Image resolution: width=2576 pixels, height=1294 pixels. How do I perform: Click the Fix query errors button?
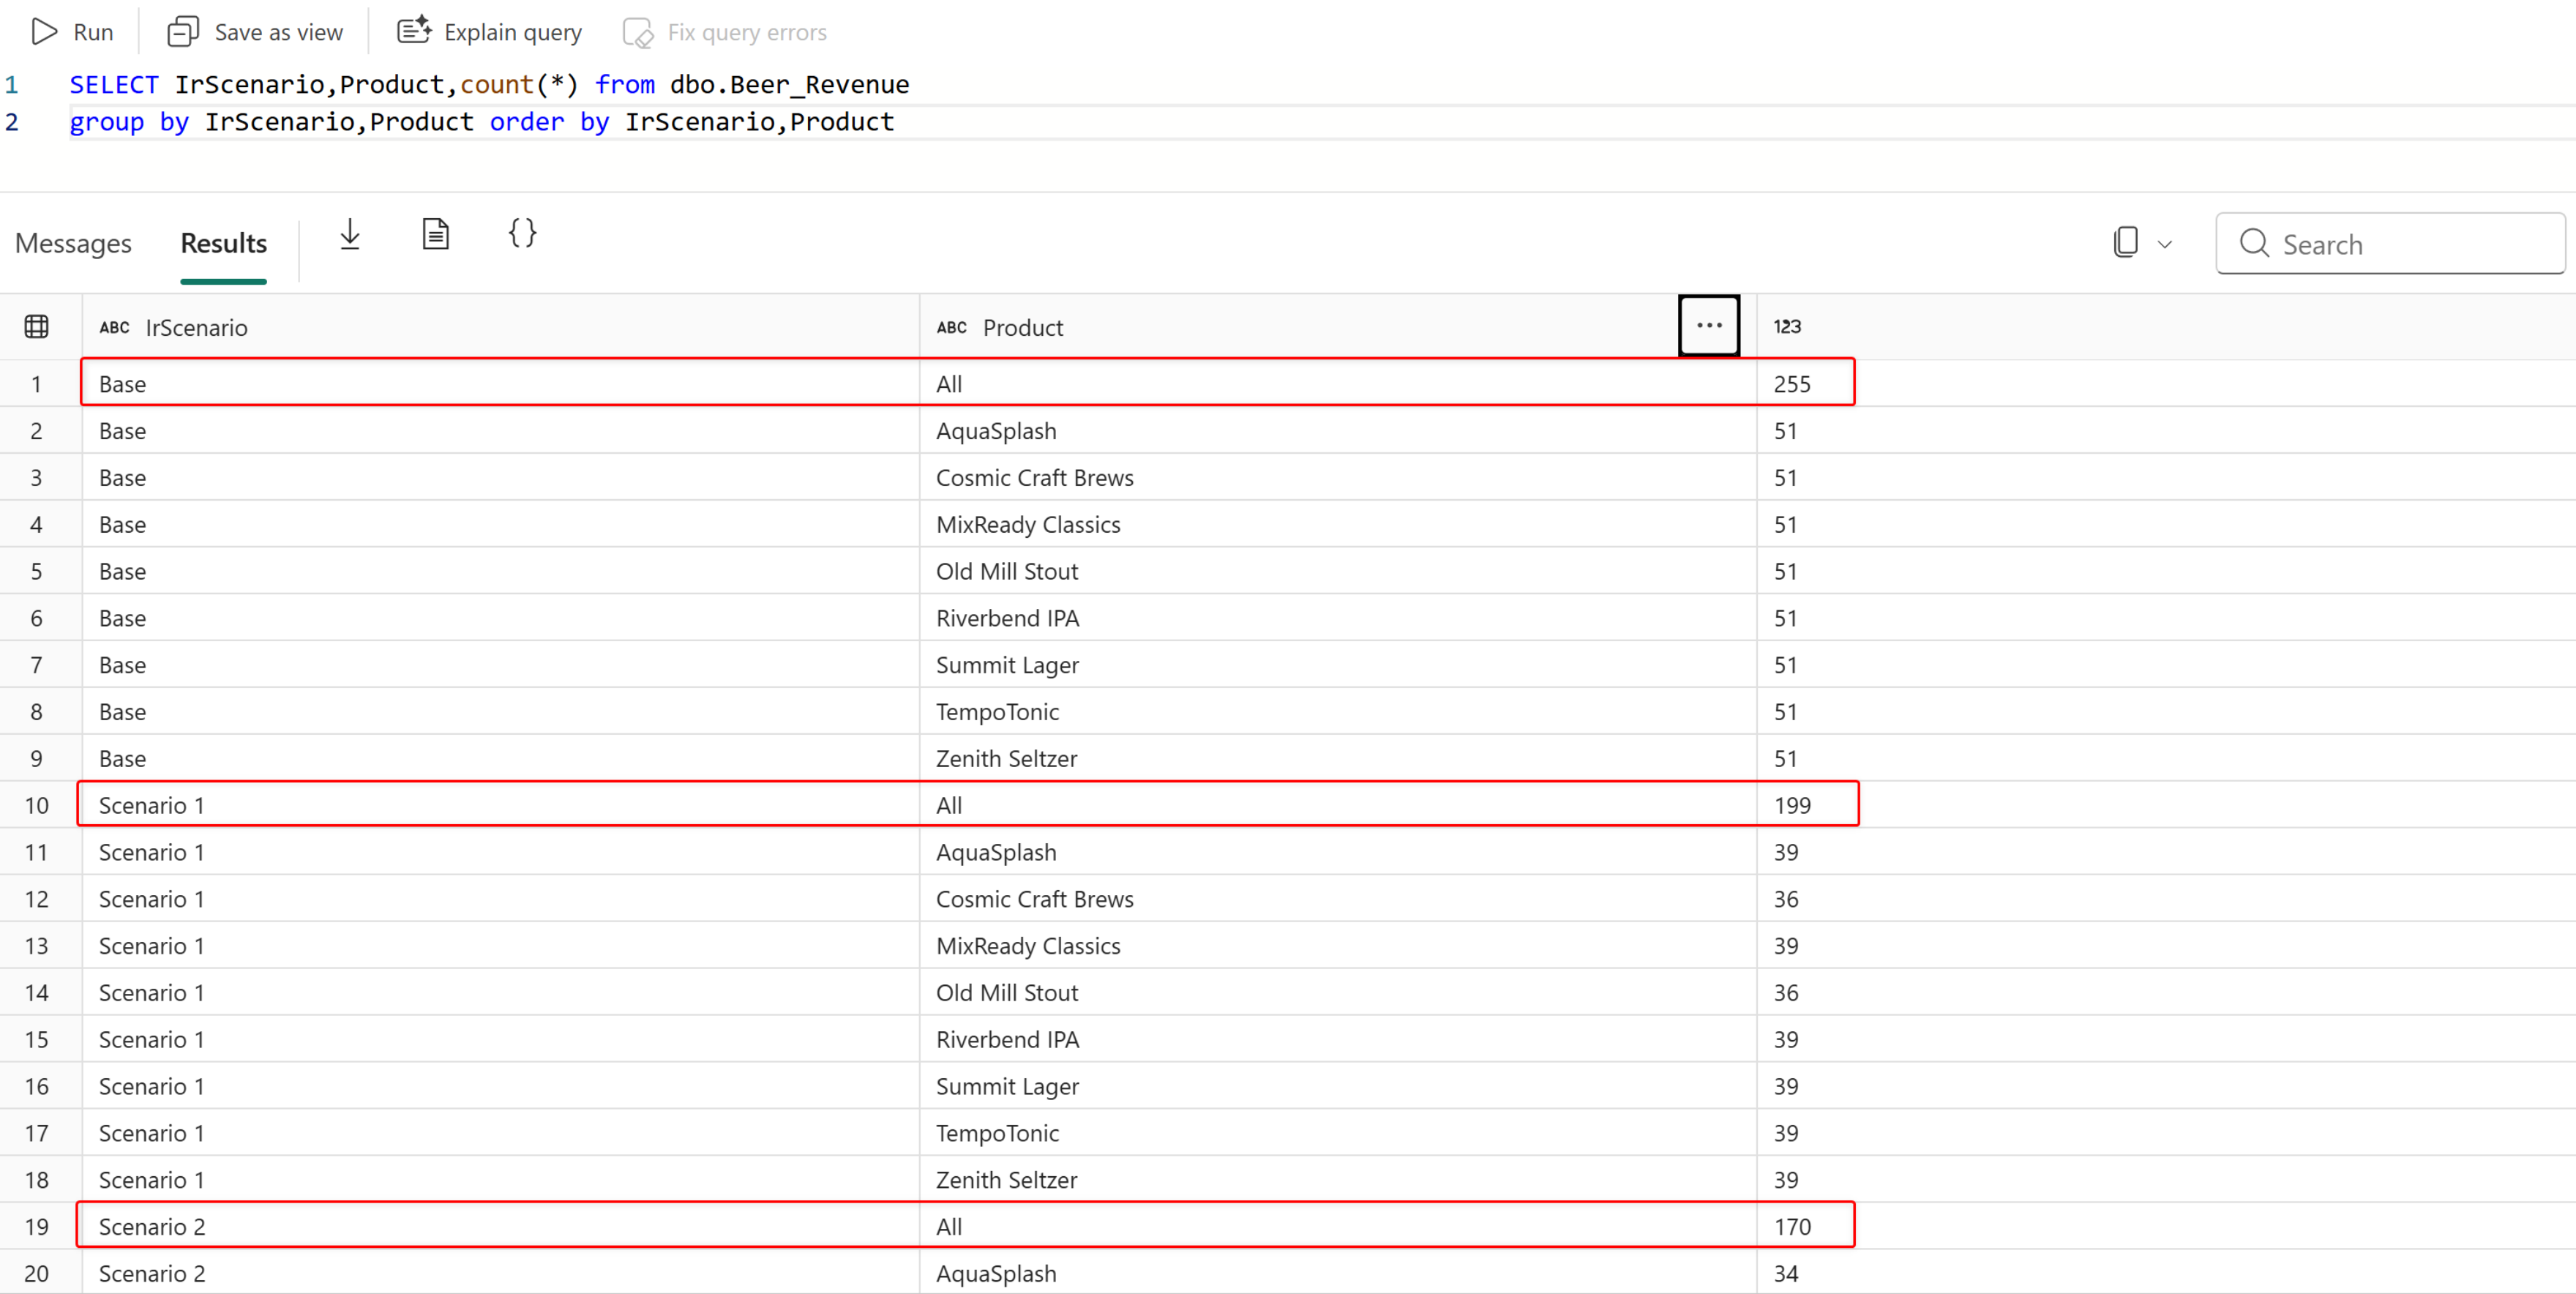725,32
